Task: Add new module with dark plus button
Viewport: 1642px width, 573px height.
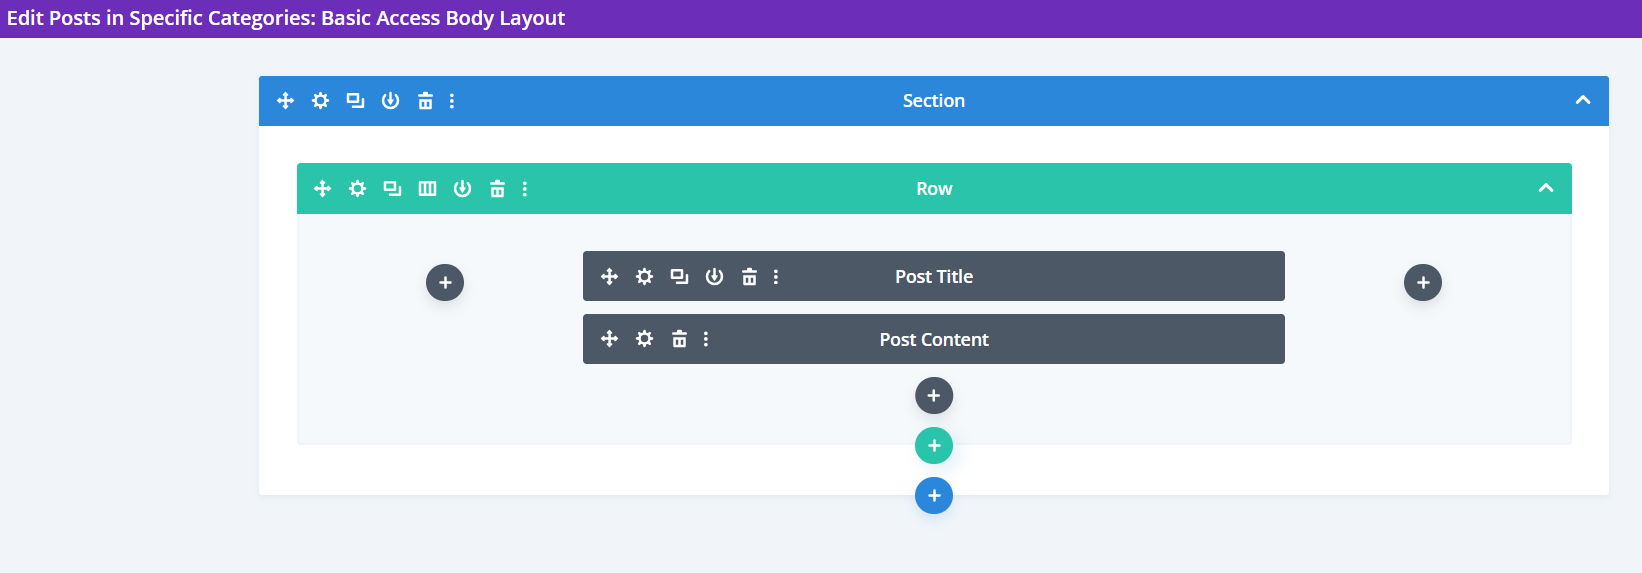Action: 933,396
